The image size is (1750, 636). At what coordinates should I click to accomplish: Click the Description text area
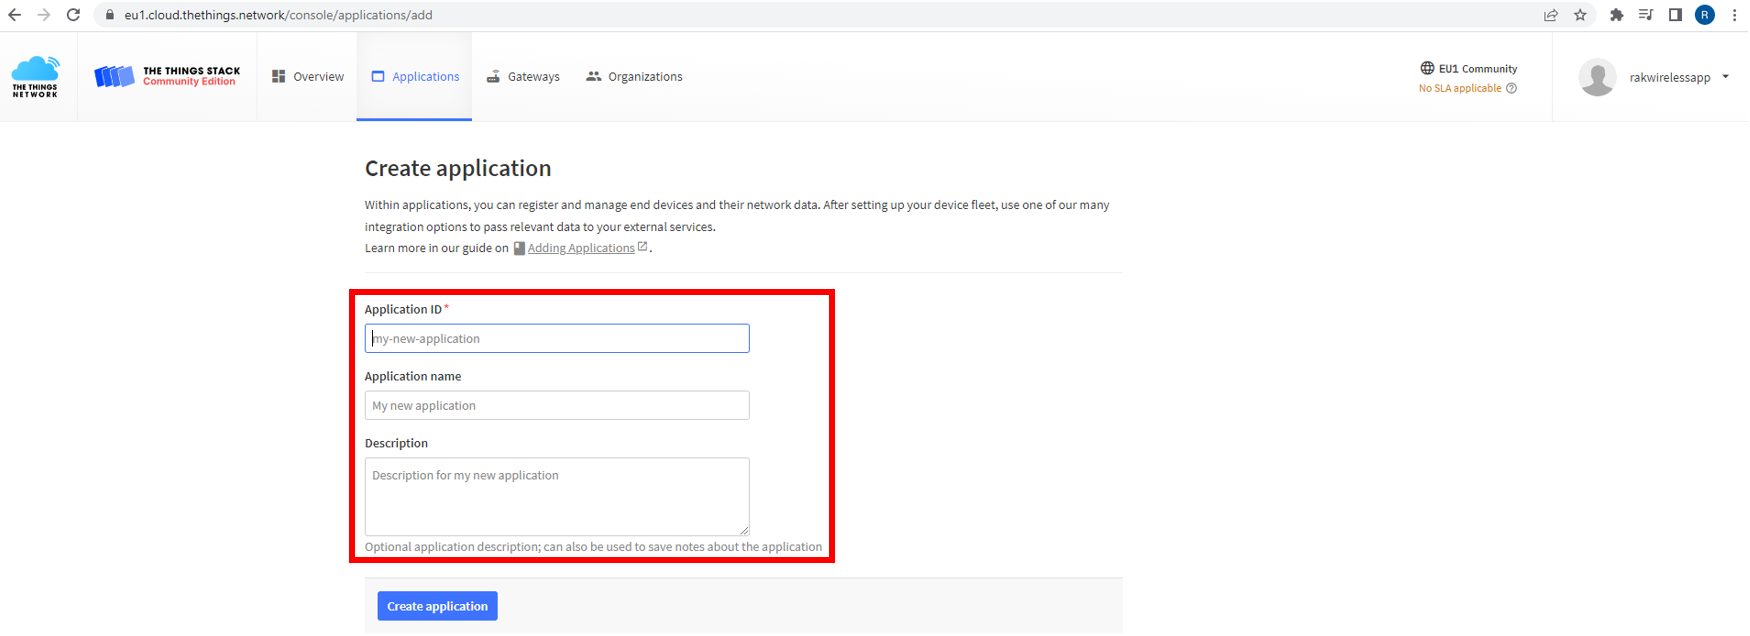(x=557, y=496)
